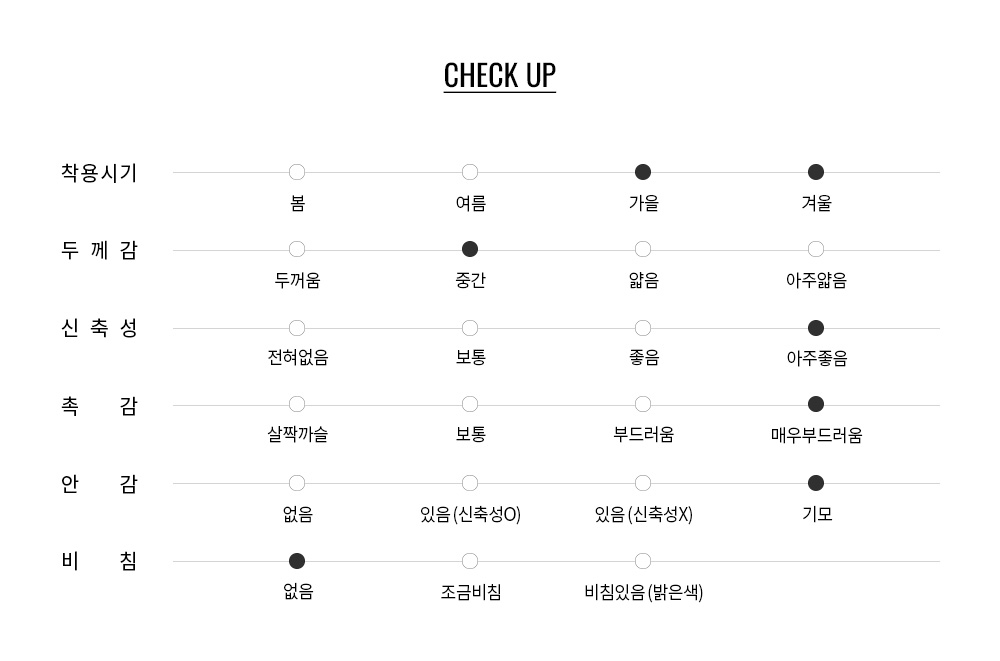Select the 좋음 elasticity circle

643,328
